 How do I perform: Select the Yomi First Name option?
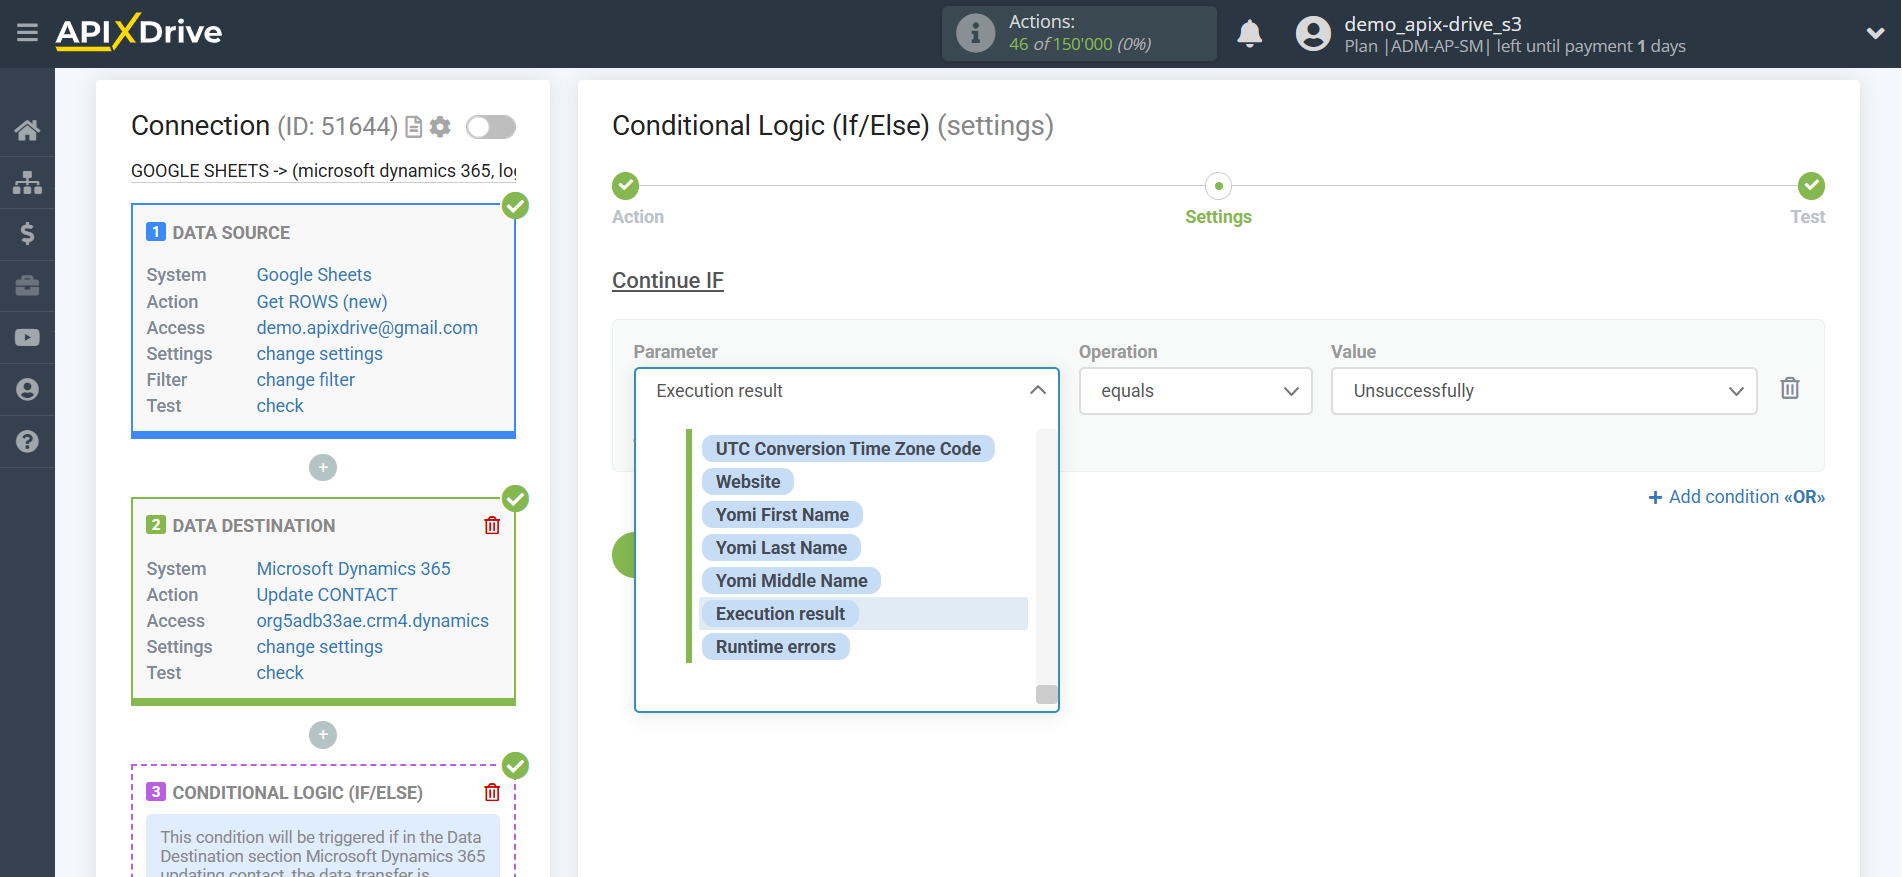(x=782, y=515)
